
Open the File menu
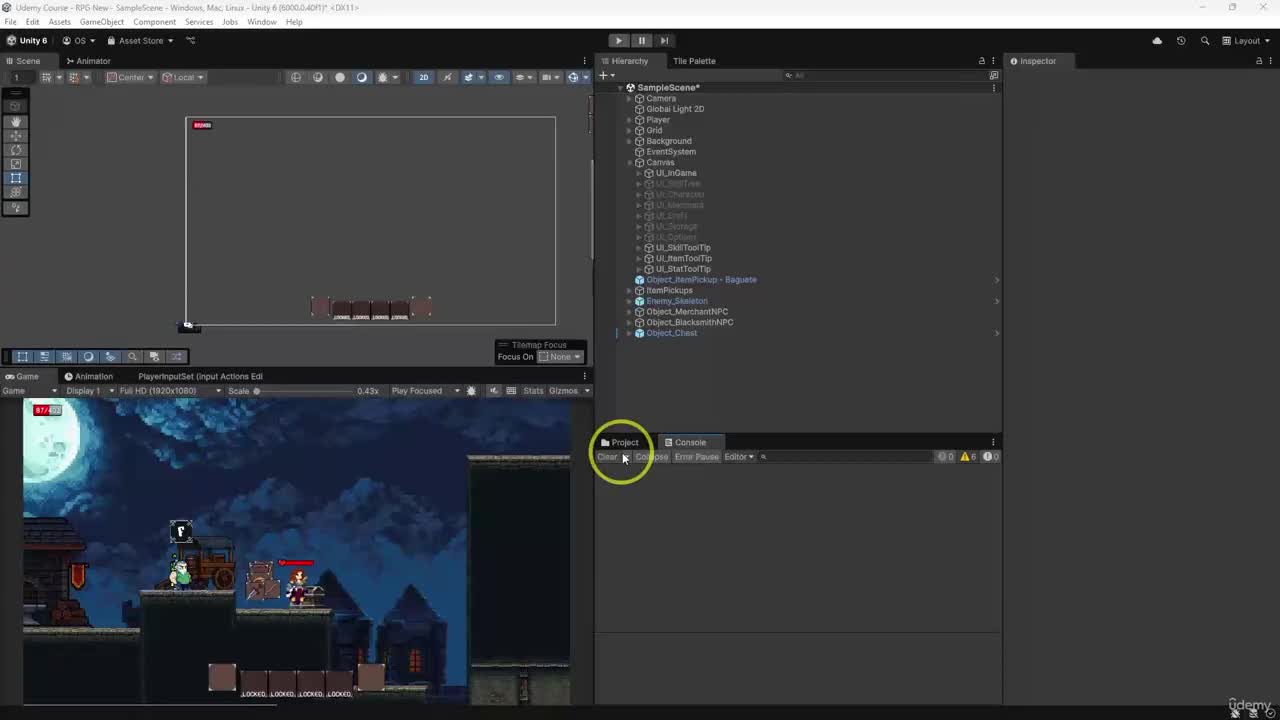pos(10,22)
